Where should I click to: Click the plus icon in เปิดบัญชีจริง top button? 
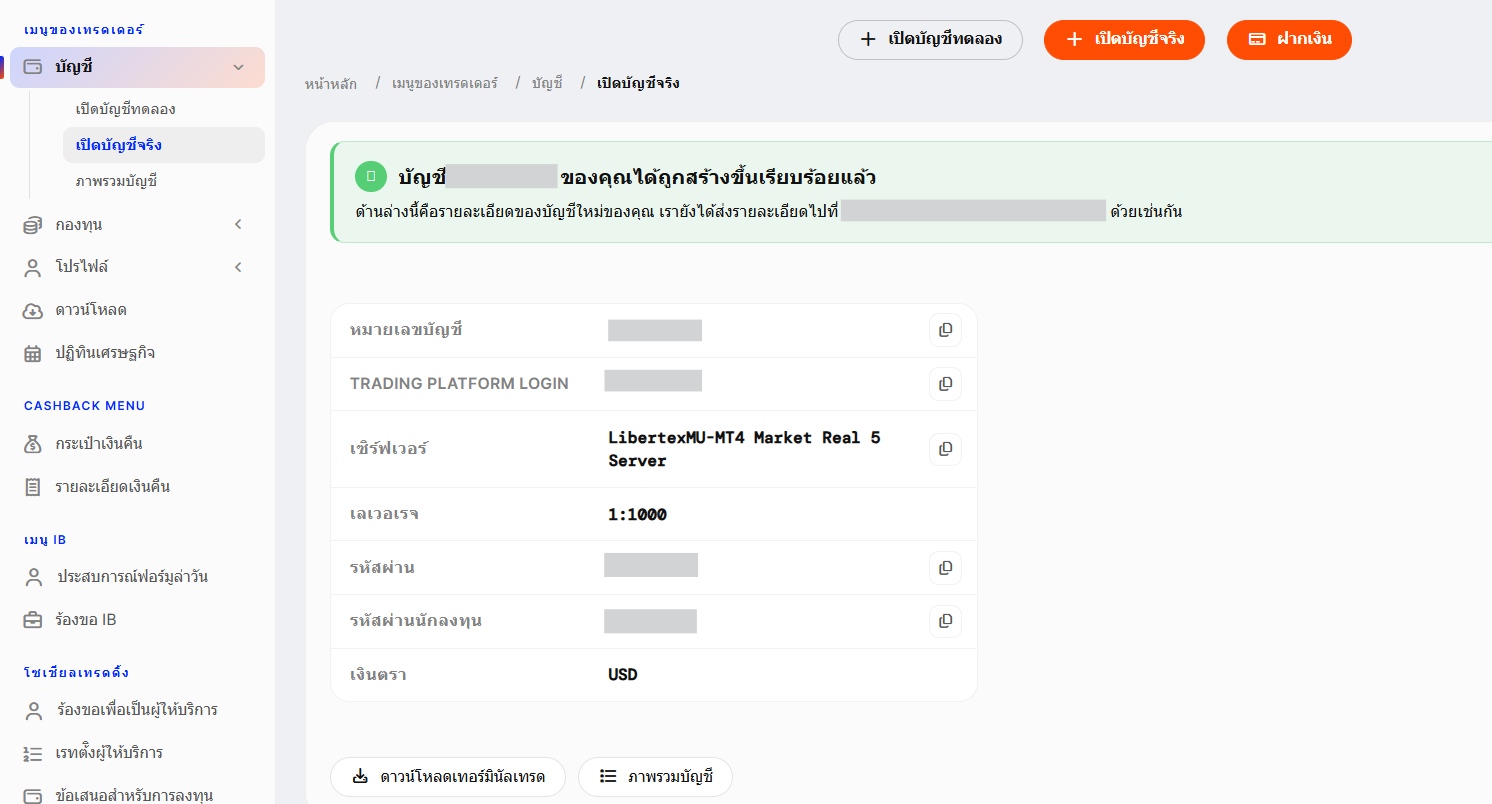1074,39
